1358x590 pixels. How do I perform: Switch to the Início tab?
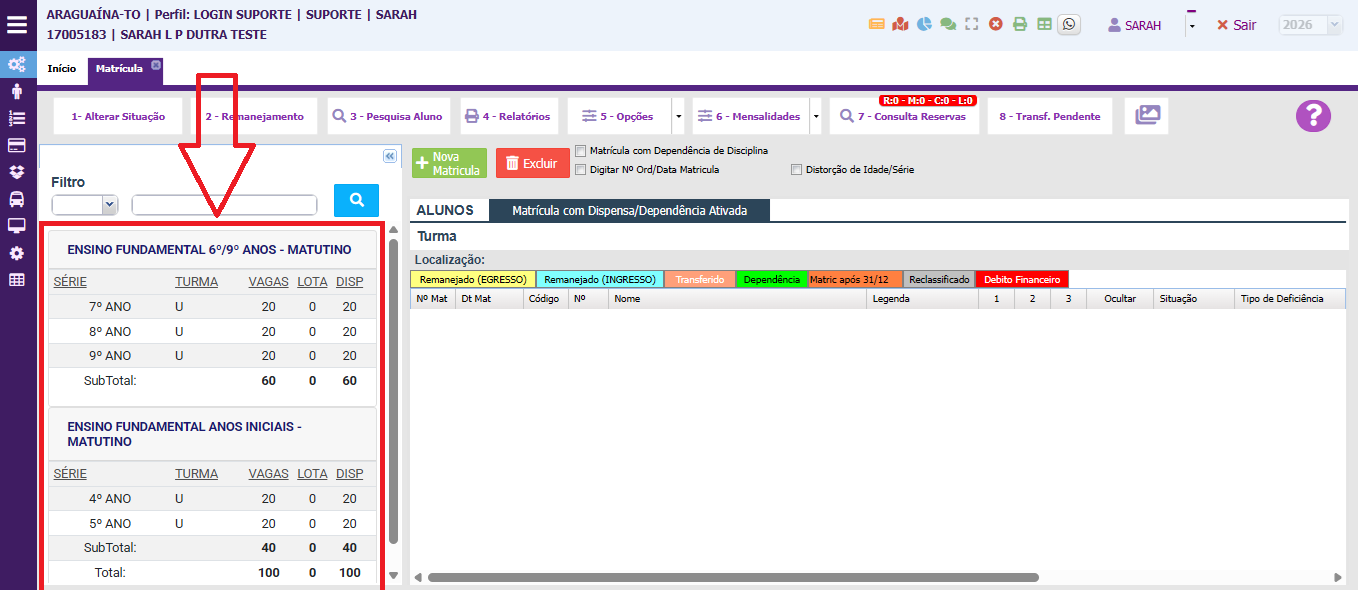click(61, 69)
